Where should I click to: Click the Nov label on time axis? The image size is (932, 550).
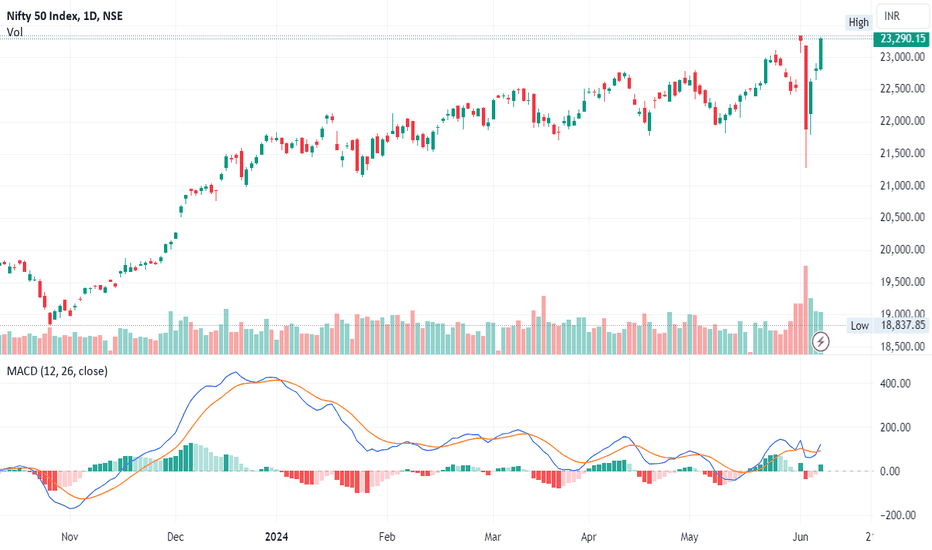(70, 537)
